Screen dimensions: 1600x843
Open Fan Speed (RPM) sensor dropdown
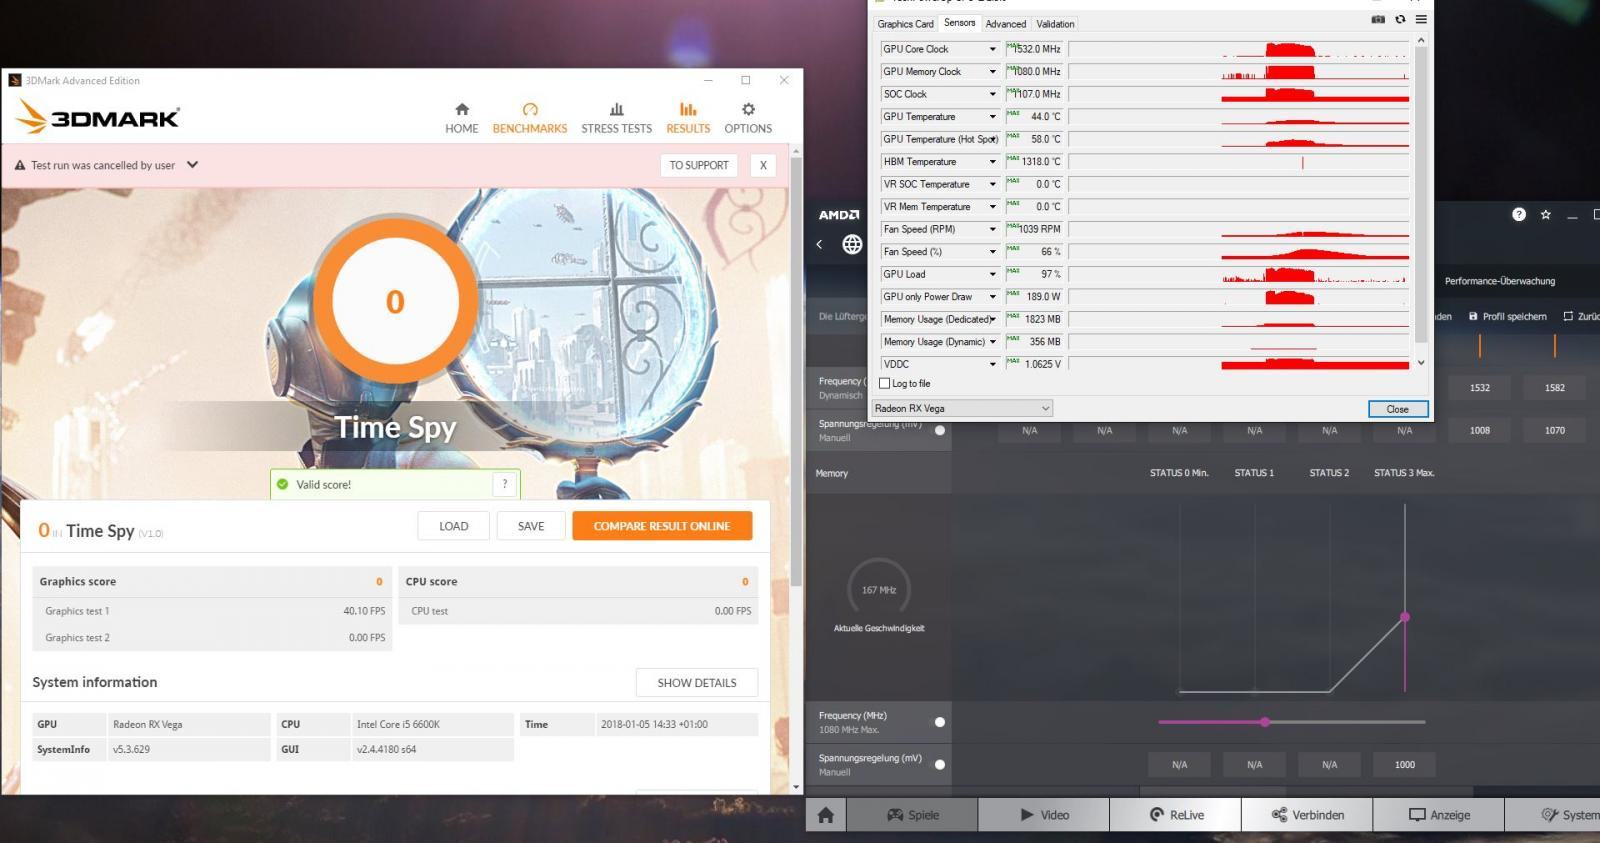click(993, 229)
